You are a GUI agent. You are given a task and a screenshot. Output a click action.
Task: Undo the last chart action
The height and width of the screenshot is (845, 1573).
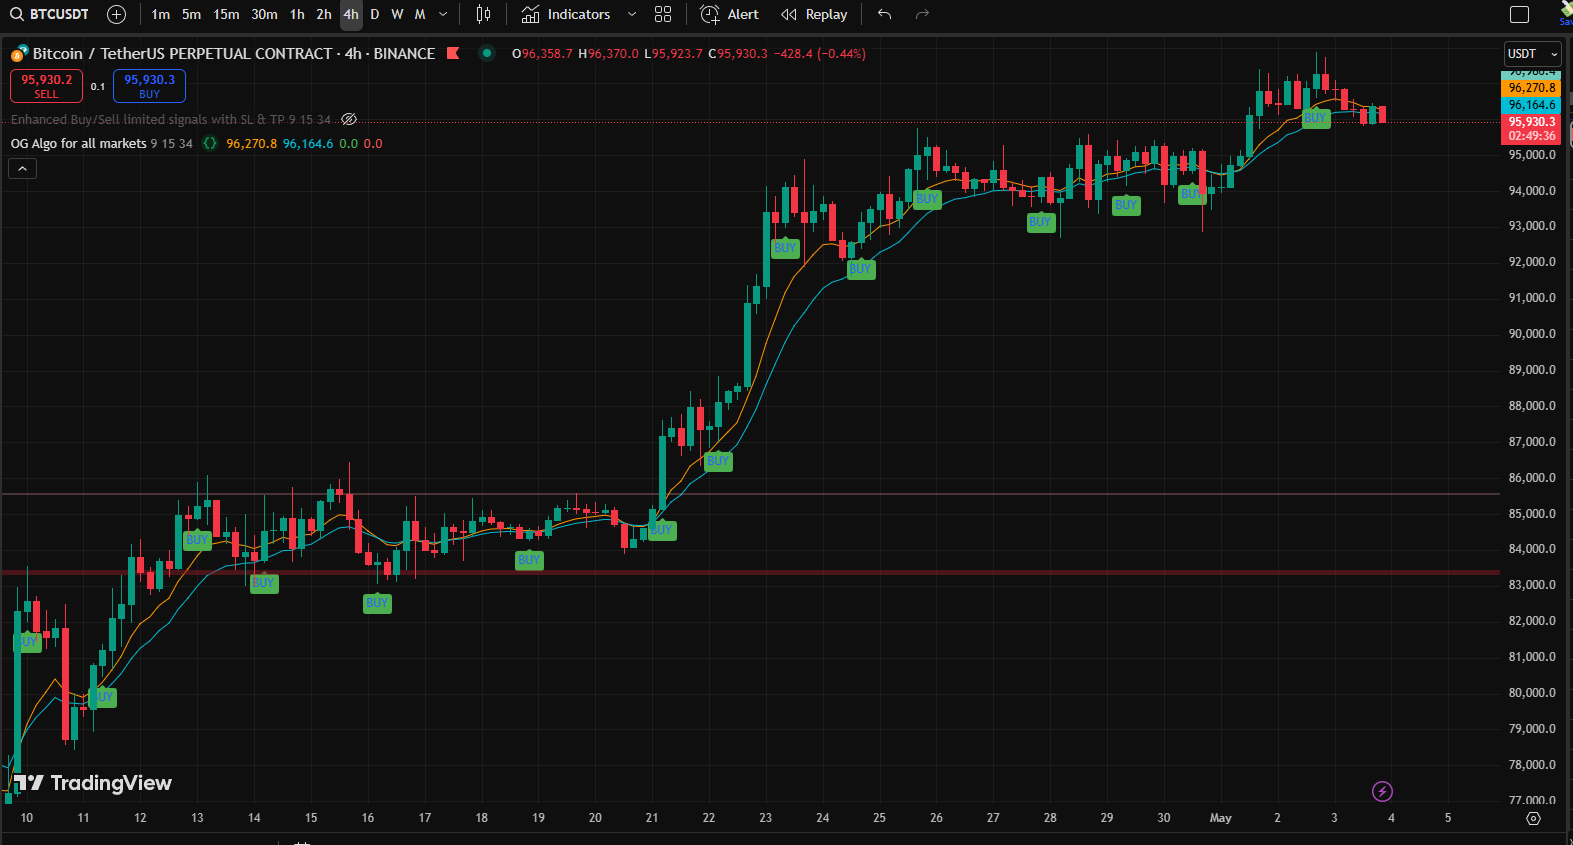pyautogui.click(x=884, y=14)
